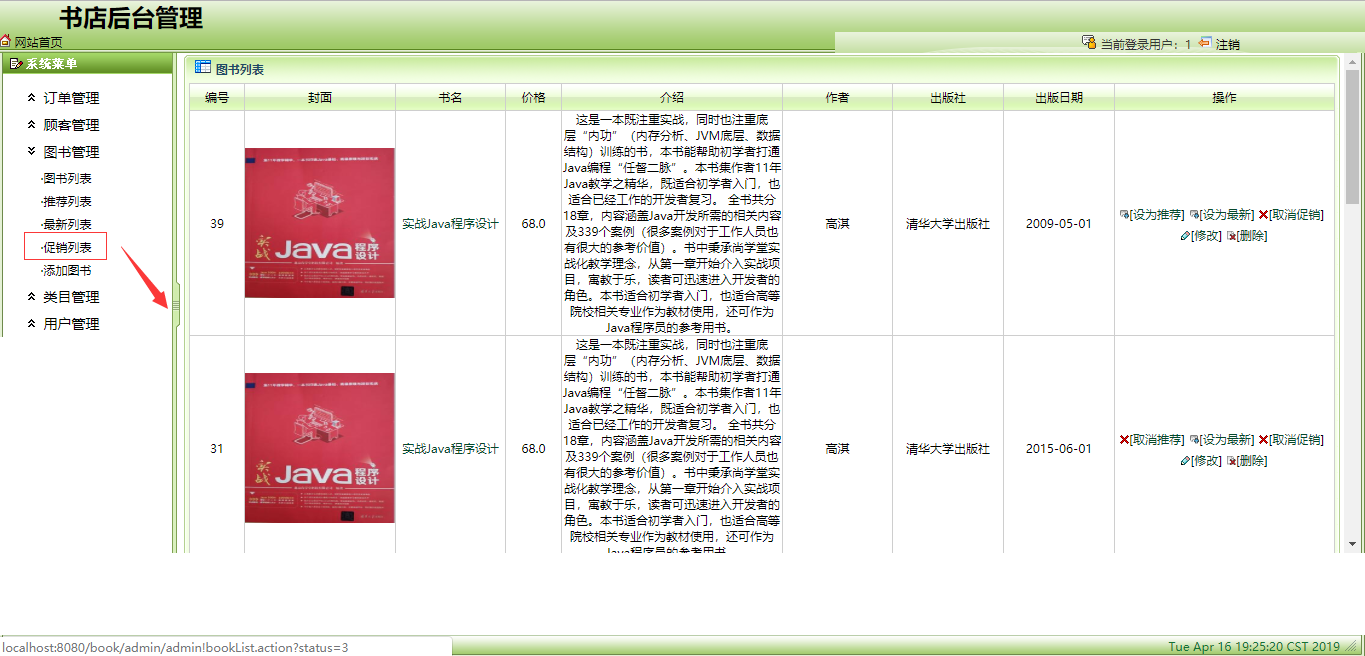Click 清华大学出版社 in row 39
The image size is (1365, 656).
point(948,224)
